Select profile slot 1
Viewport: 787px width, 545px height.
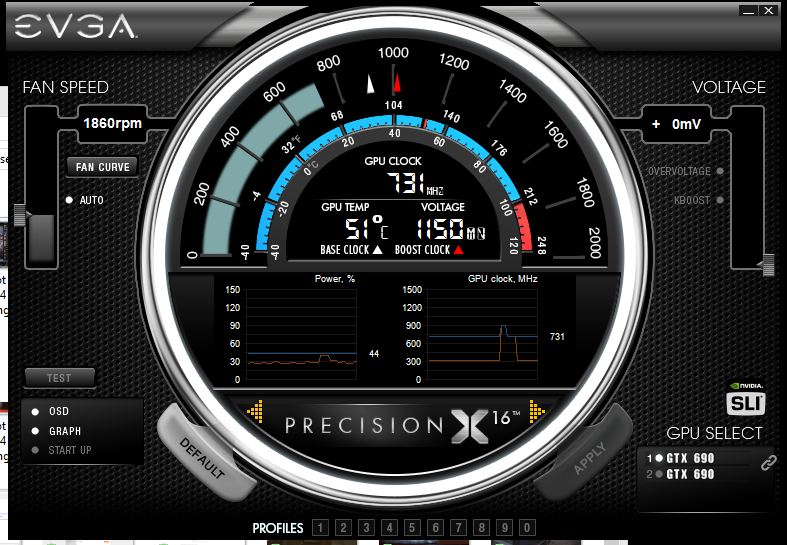tap(320, 527)
